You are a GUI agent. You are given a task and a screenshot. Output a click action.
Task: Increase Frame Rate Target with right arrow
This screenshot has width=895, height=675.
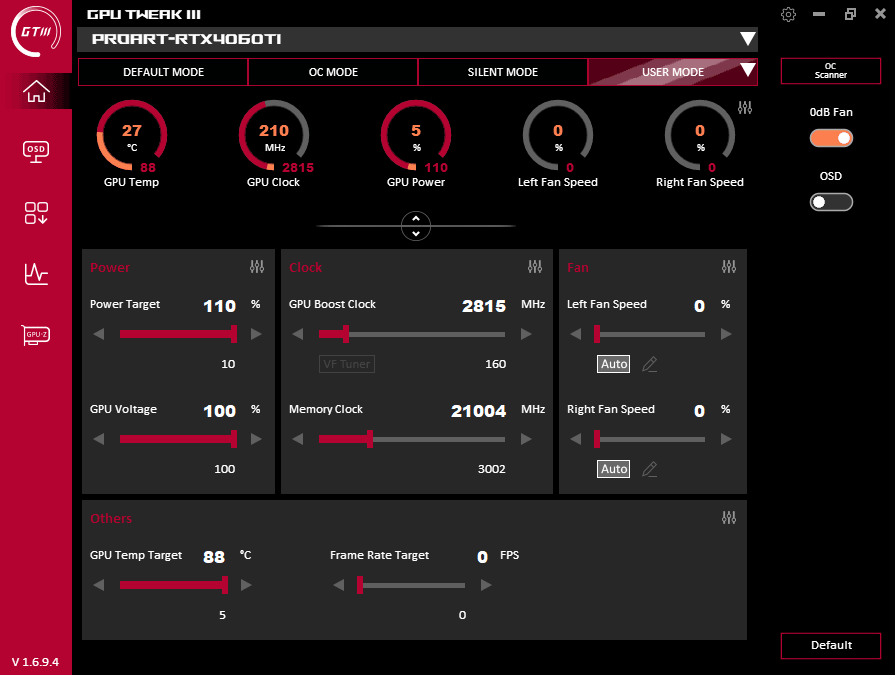point(486,585)
